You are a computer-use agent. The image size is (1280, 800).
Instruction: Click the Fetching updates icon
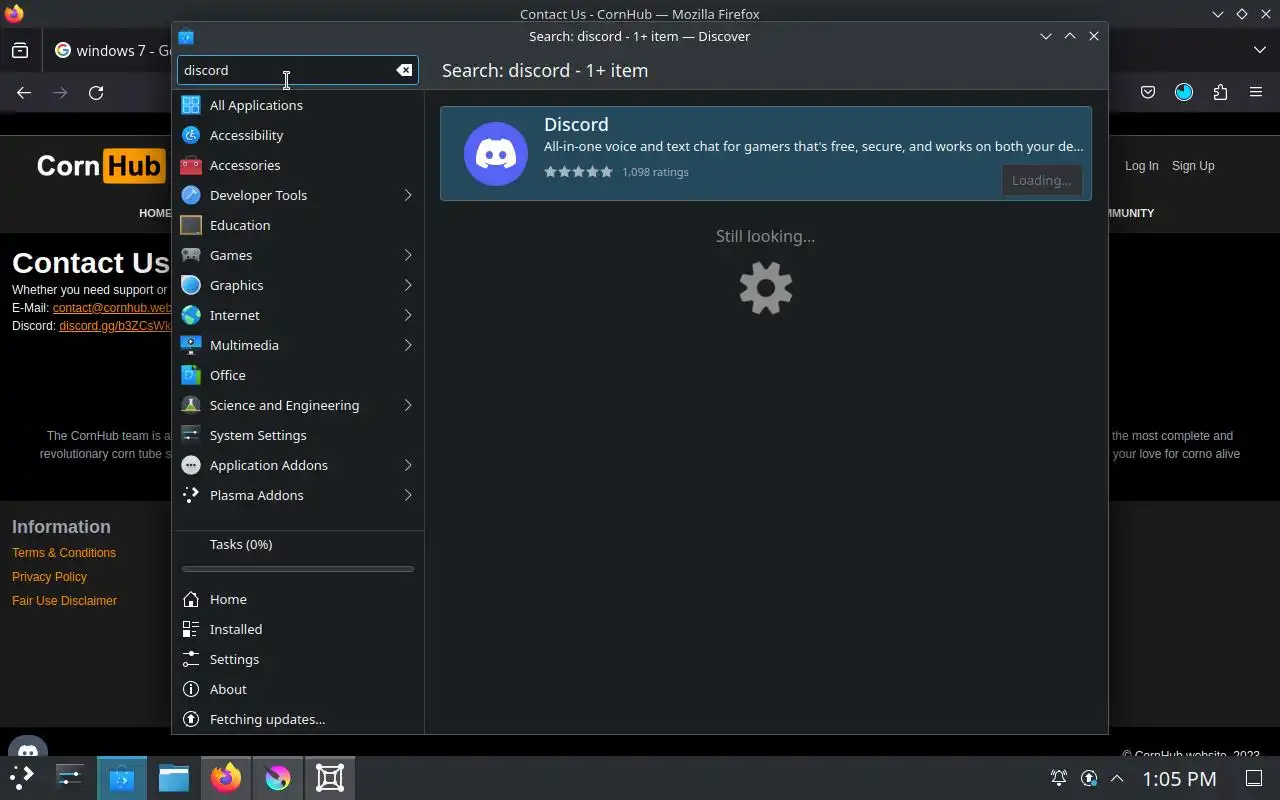(191, 719)
